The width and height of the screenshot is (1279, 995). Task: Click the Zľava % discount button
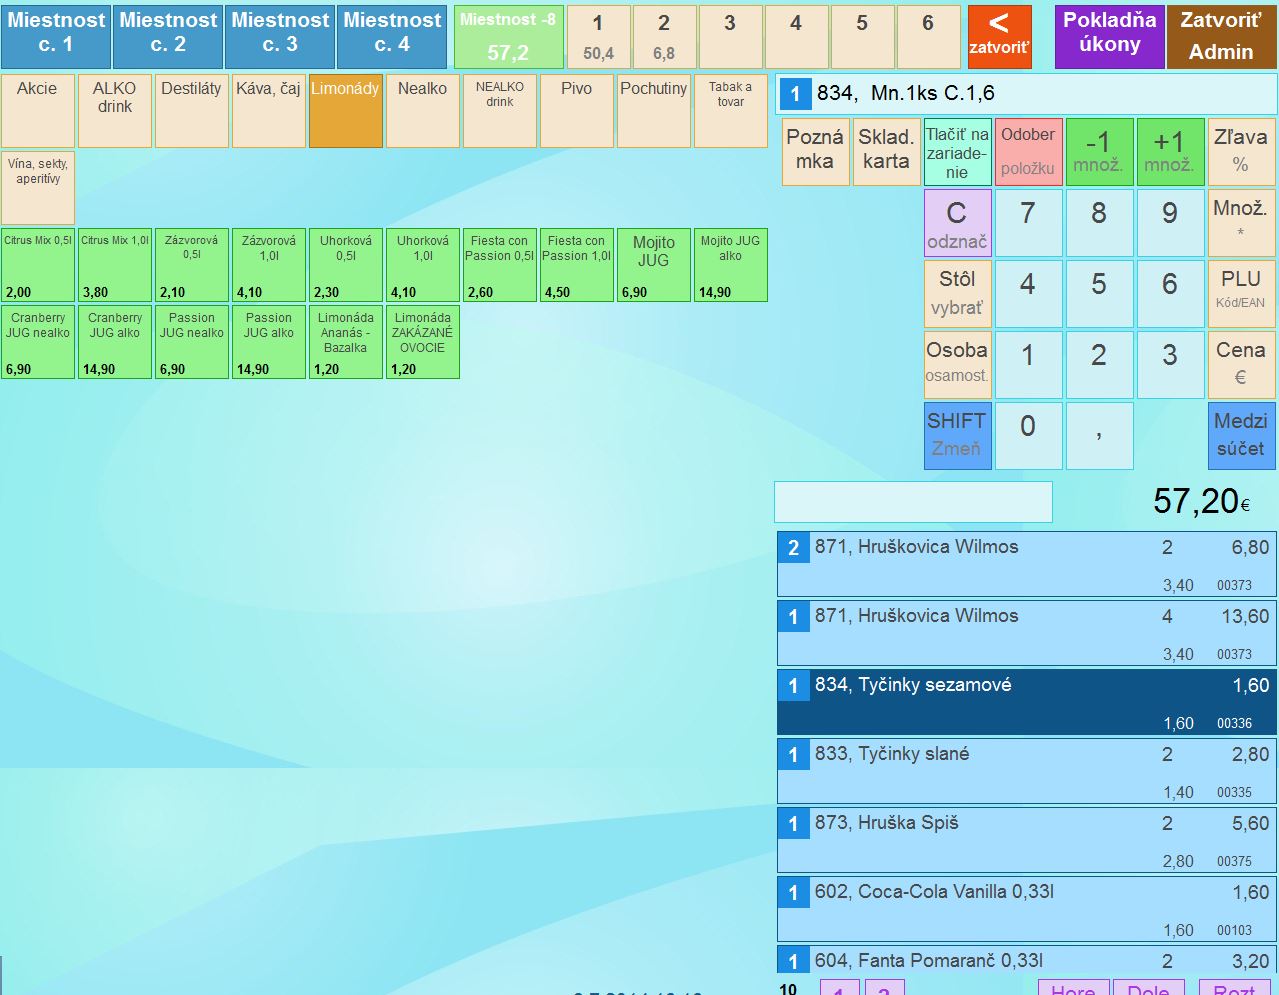[x=1240, y=152]
